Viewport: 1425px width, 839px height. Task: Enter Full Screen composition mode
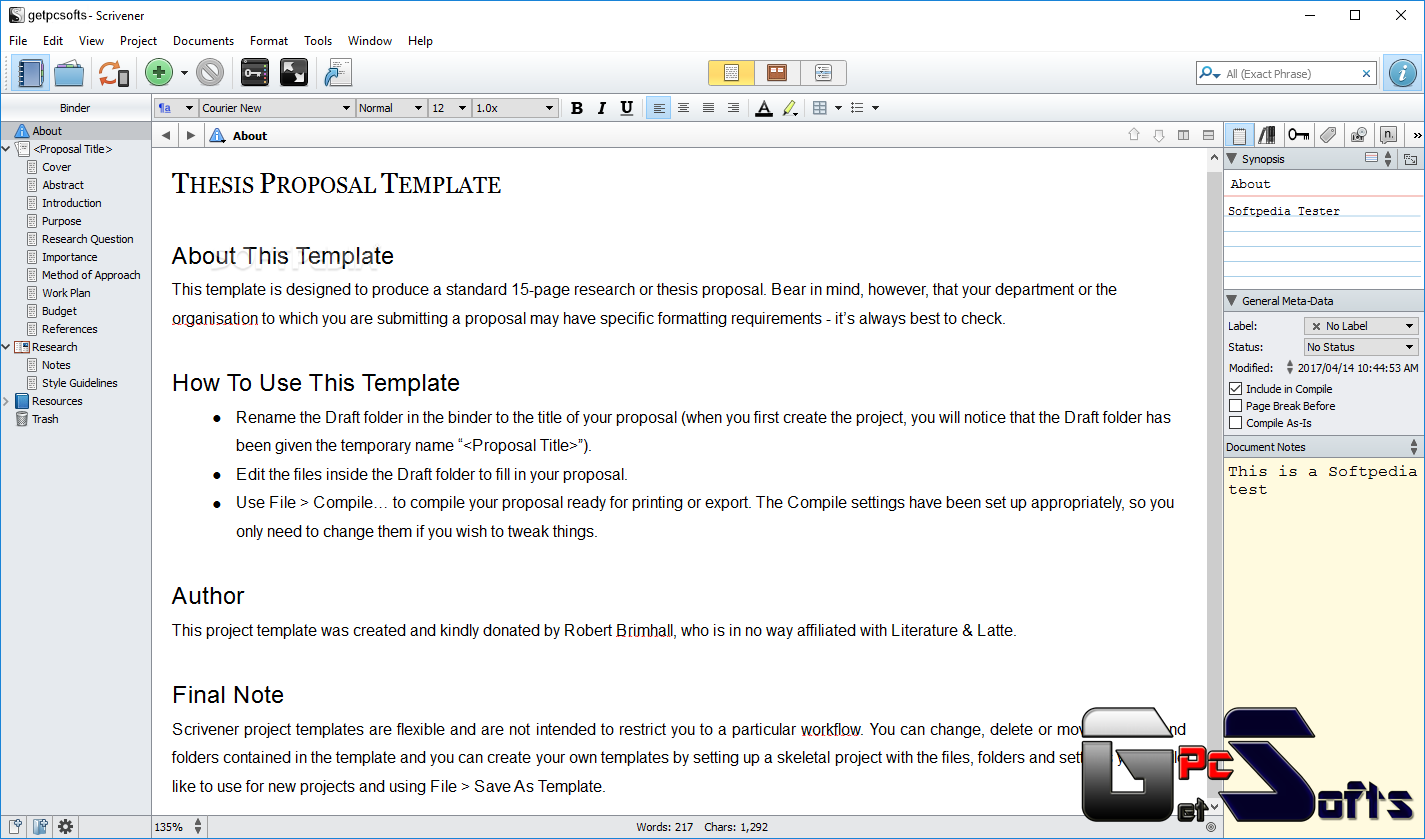tap(293, 73)
